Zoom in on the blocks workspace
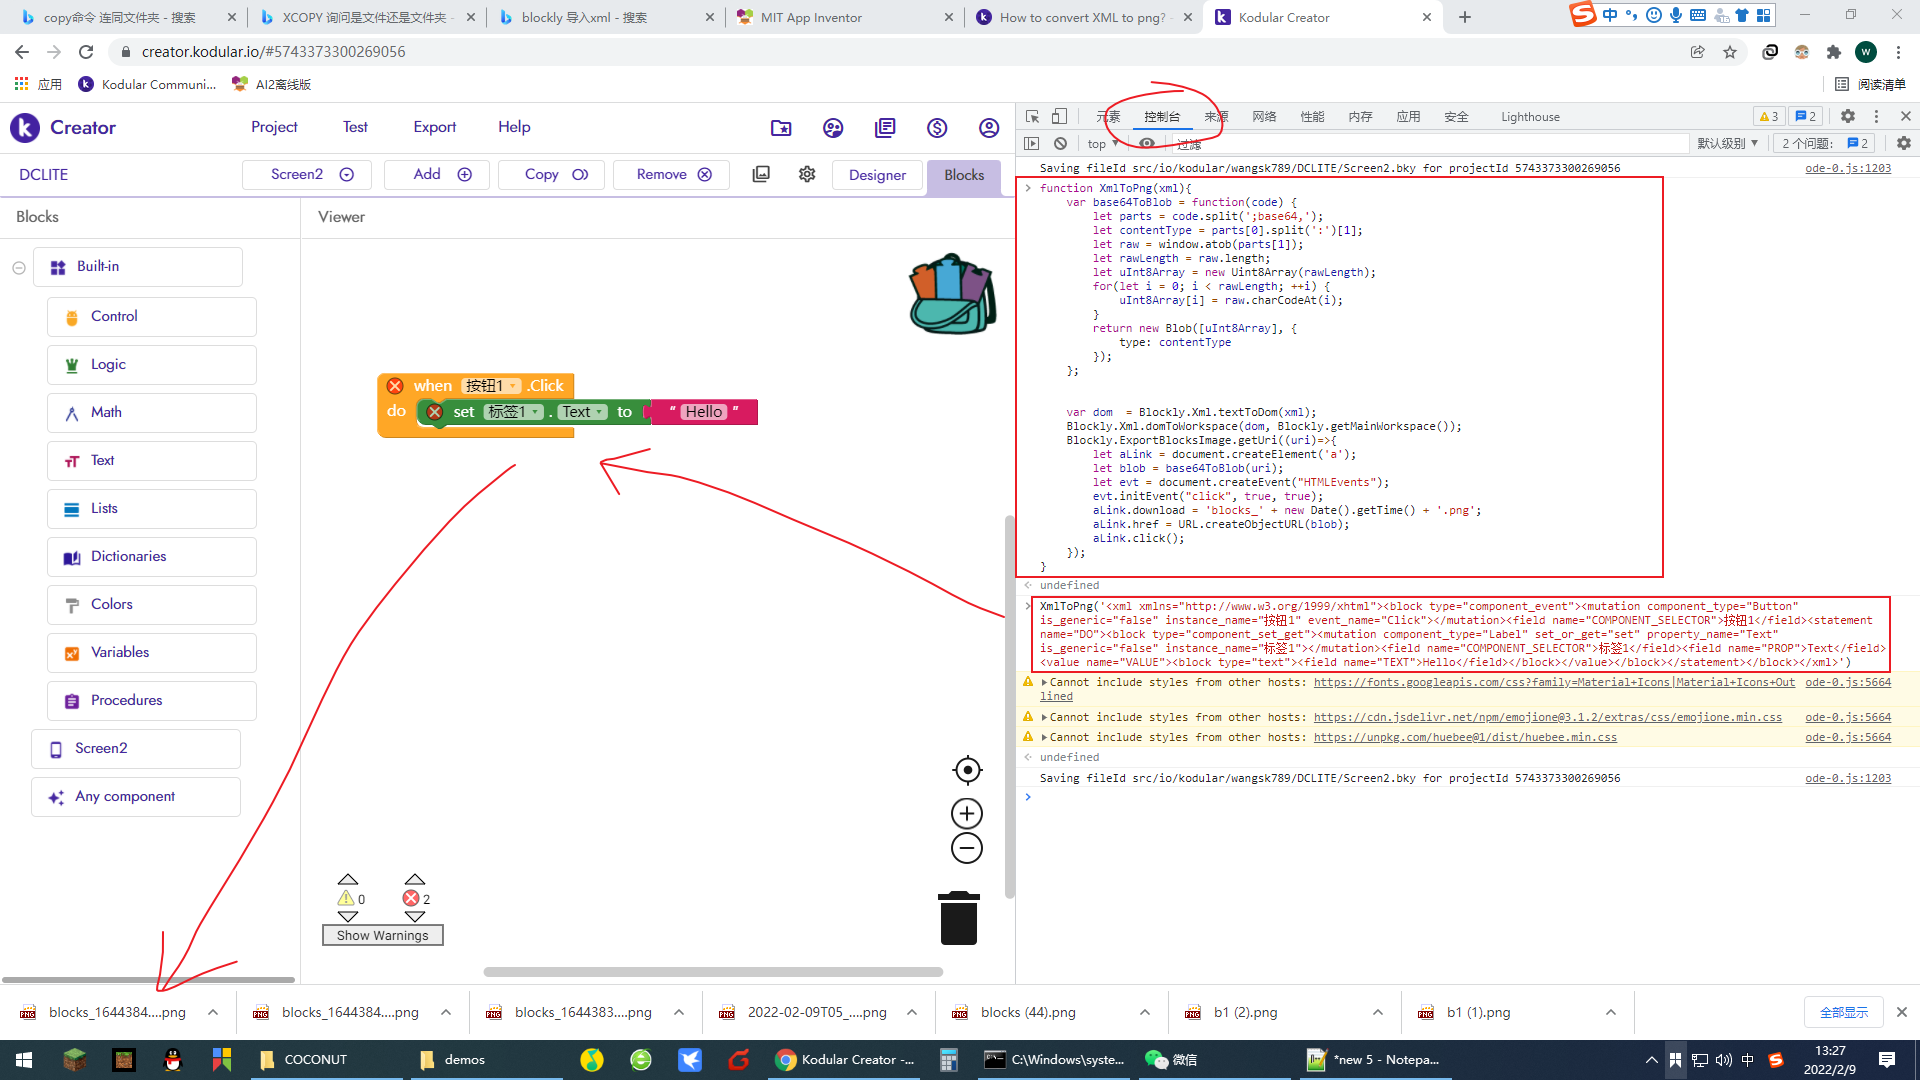 coord(967,813)
